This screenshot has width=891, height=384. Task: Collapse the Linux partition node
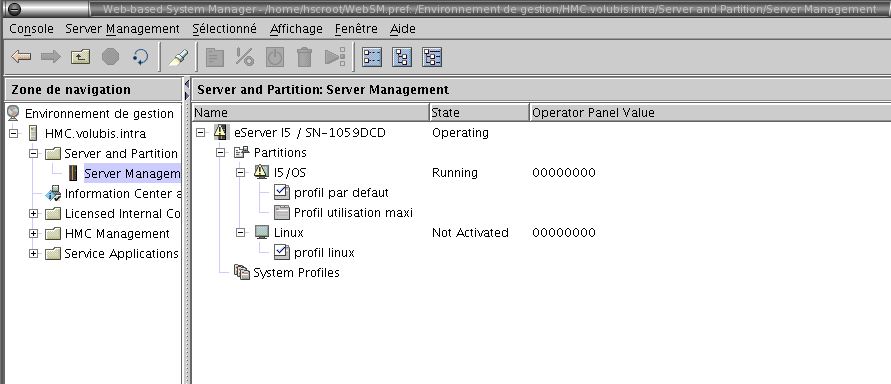click(x=240, y=232)
